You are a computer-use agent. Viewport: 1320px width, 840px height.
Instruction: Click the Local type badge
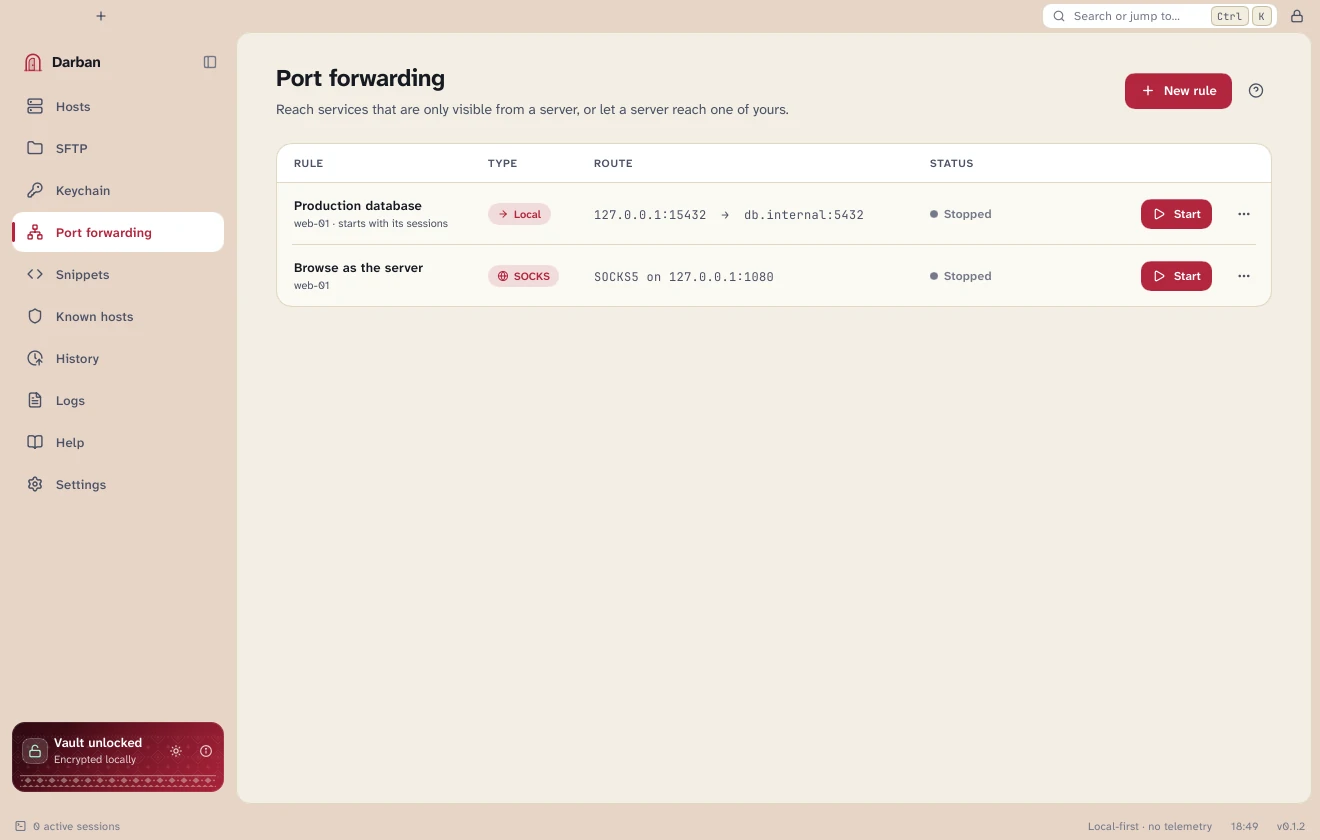coord(519,214)
